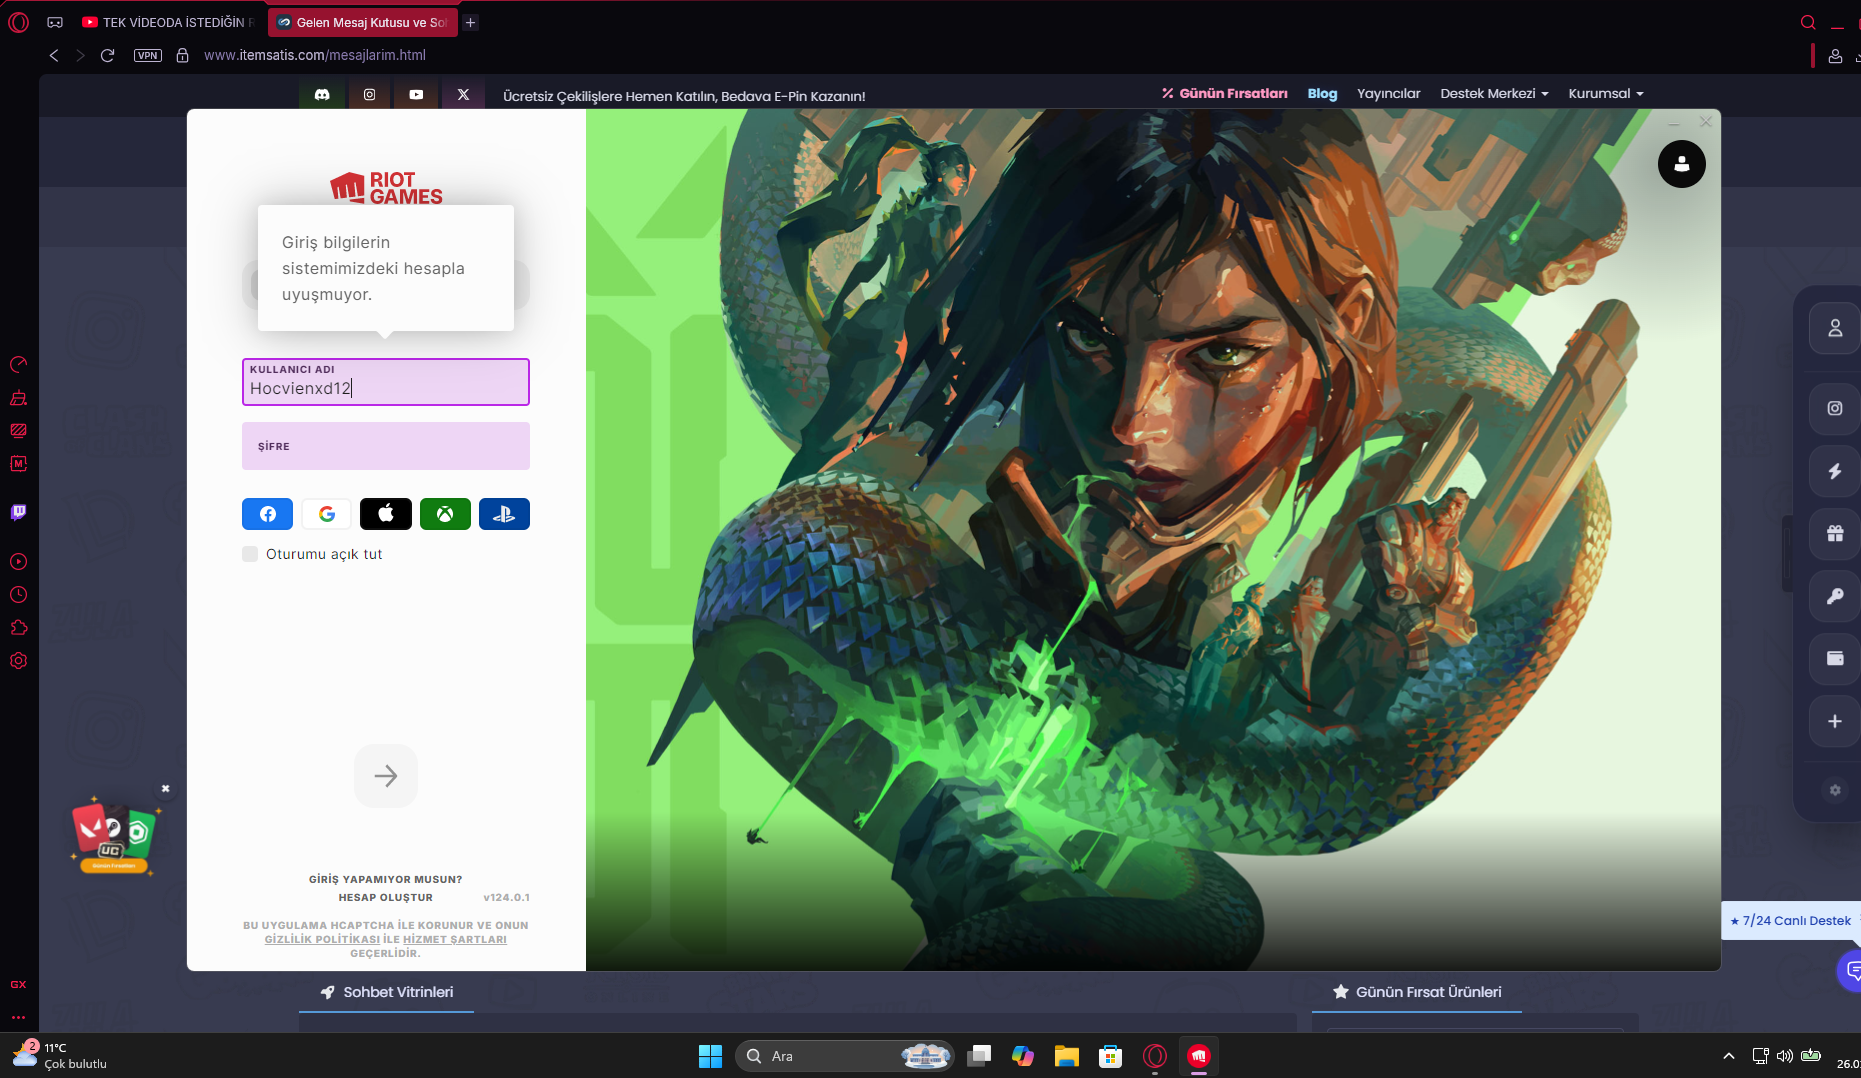
Task: Click the right sidebar settings gear icon
Action: point(1835,790)
